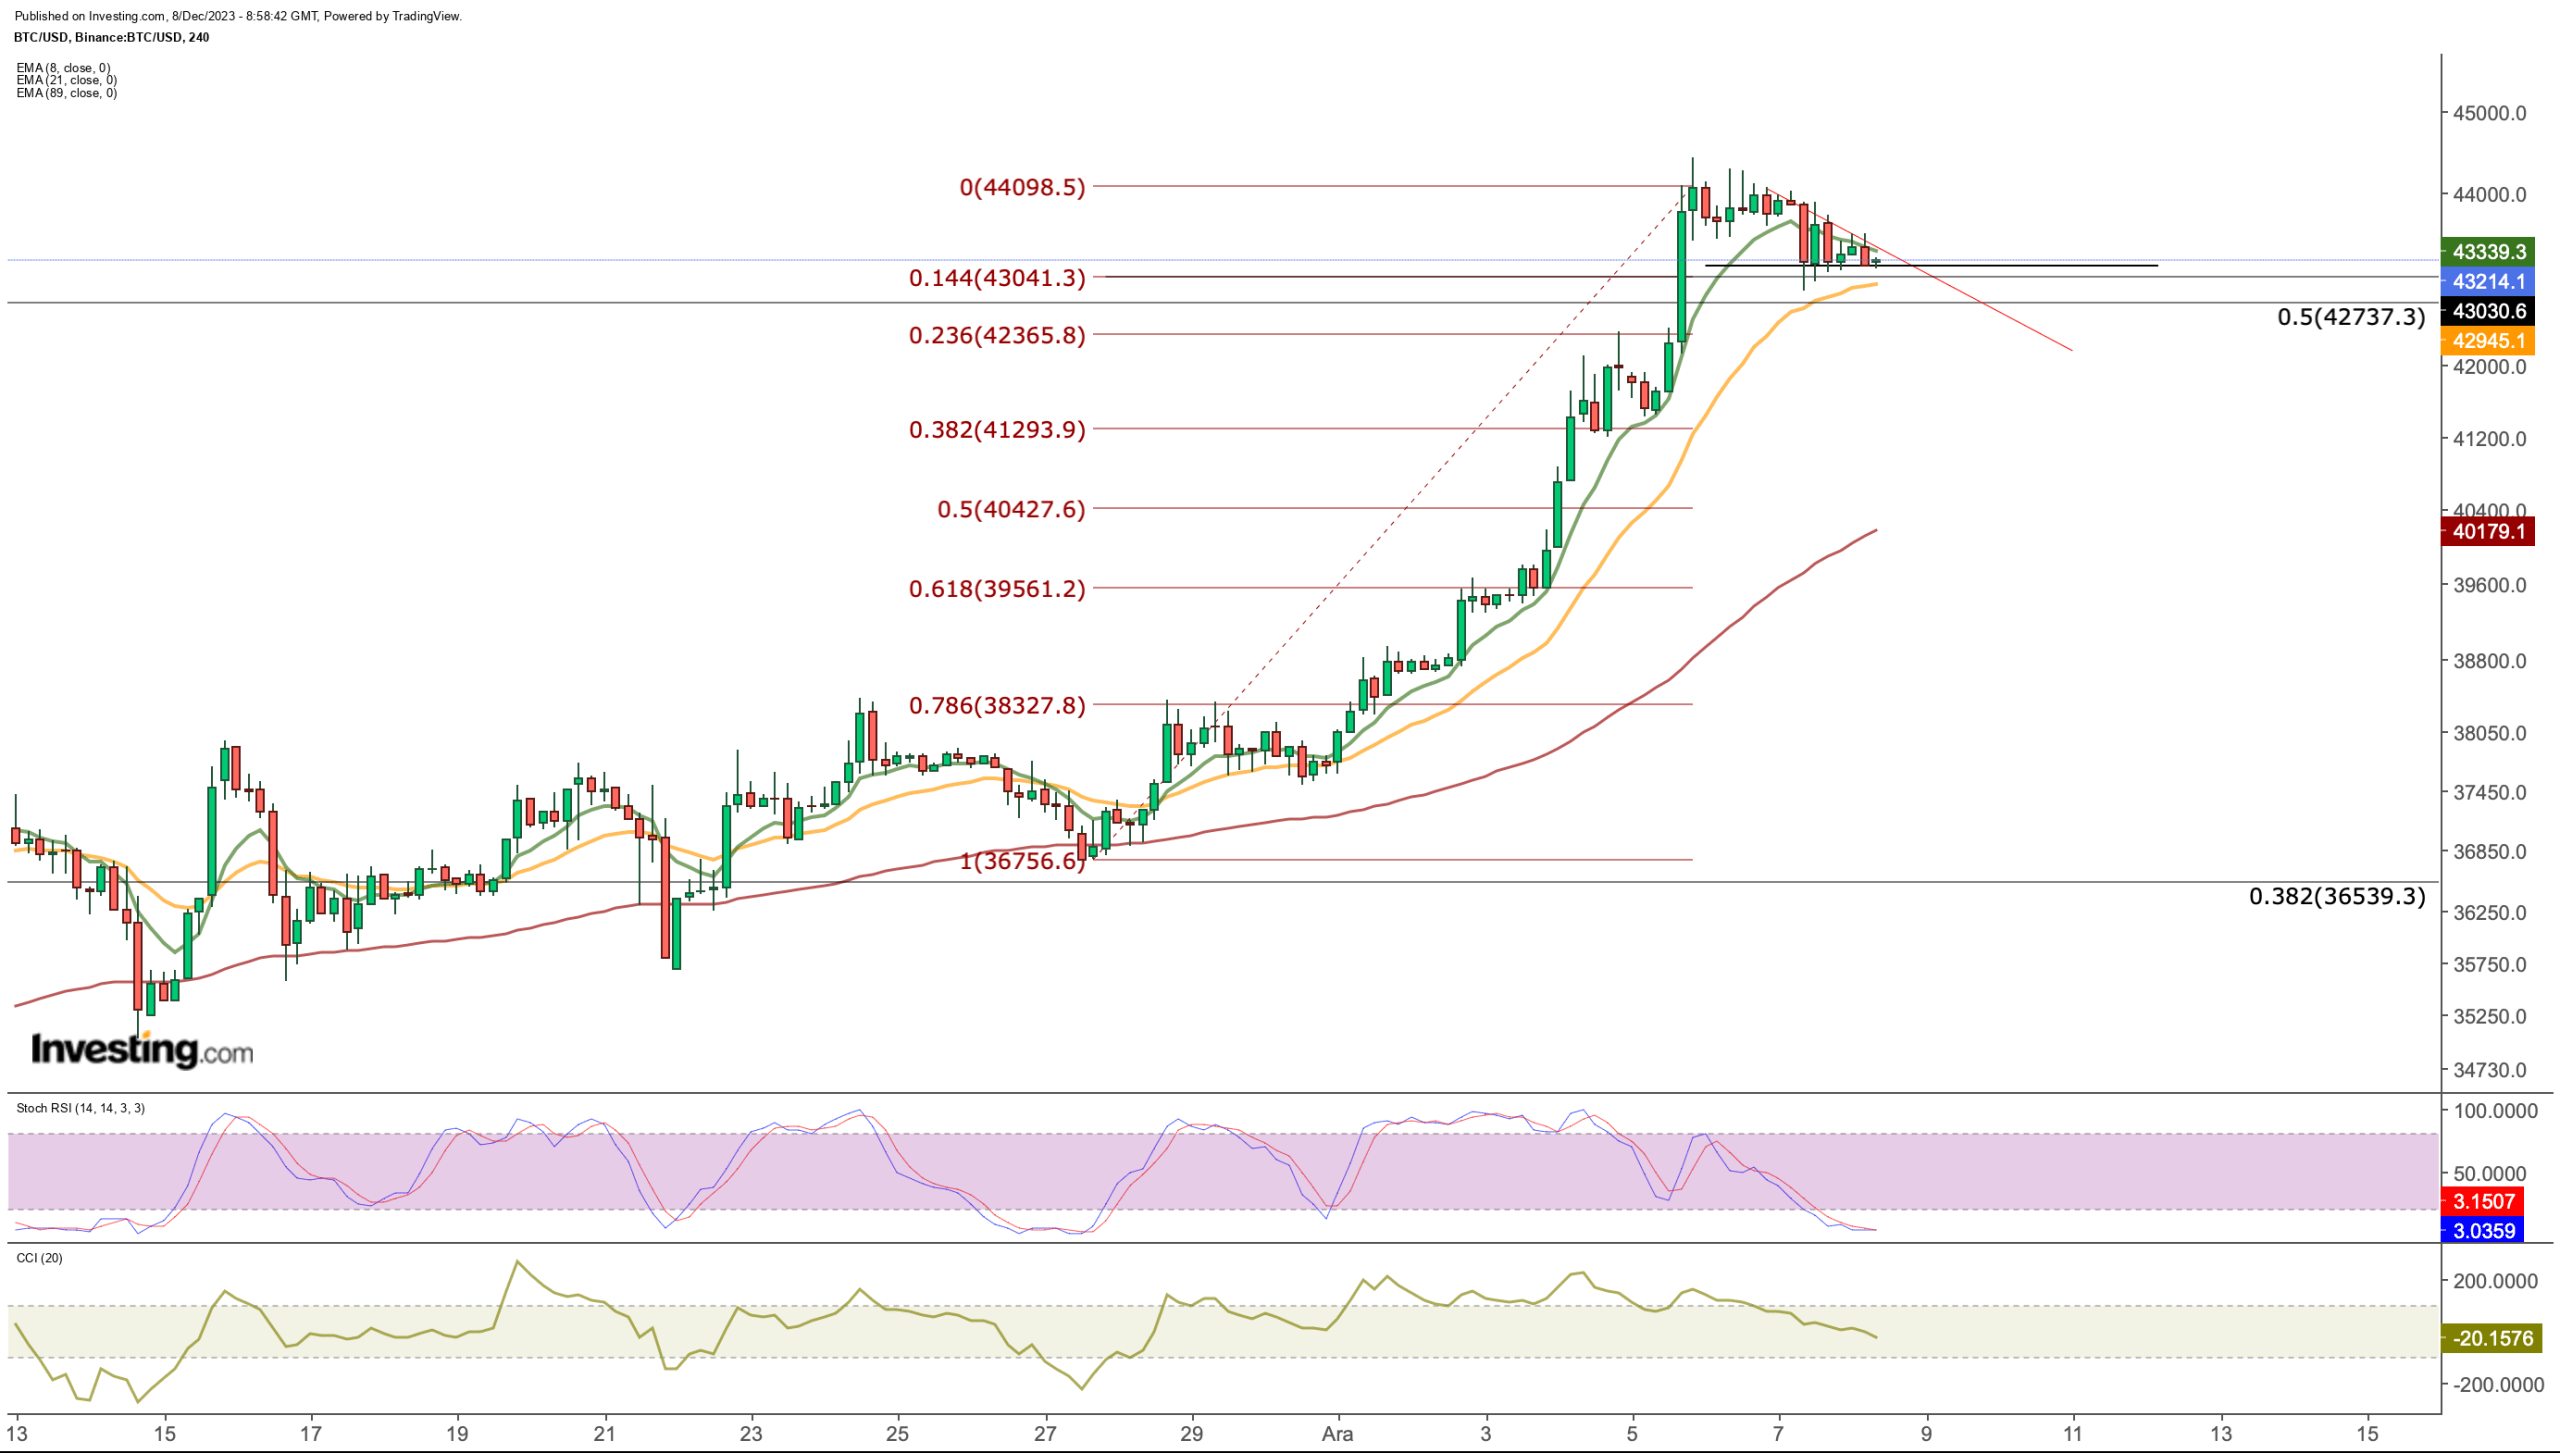Click the orange 42945.1 EMA price tag
The height and width of the screenshot is (1453, 2560).
point(2488,341)
